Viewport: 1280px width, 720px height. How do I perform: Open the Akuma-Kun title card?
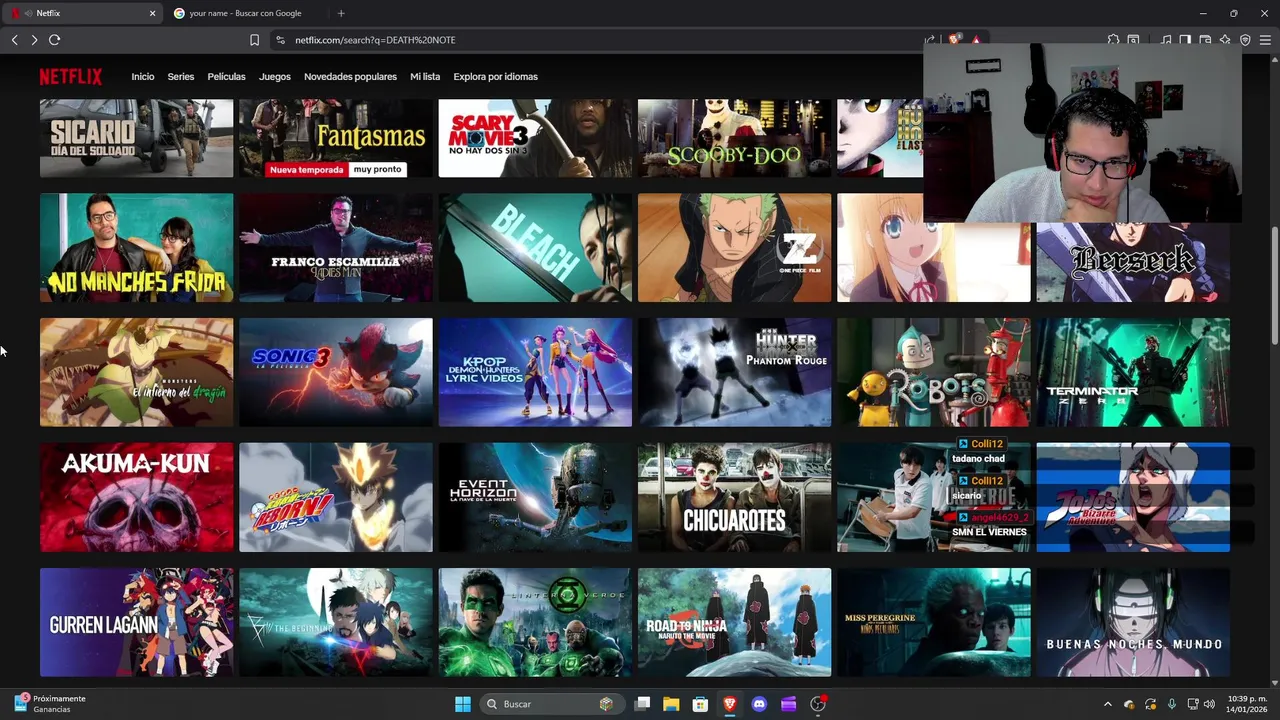pos(136,497)
